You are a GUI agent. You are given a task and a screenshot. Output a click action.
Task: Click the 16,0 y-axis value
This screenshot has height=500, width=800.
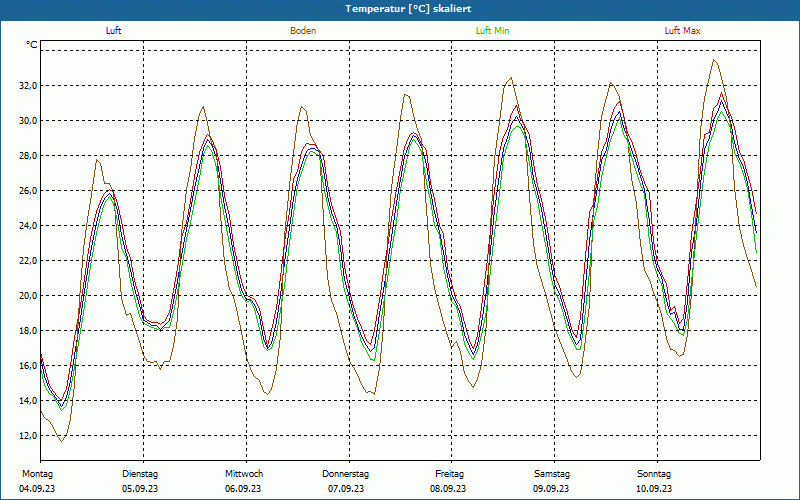click(29, 366)
